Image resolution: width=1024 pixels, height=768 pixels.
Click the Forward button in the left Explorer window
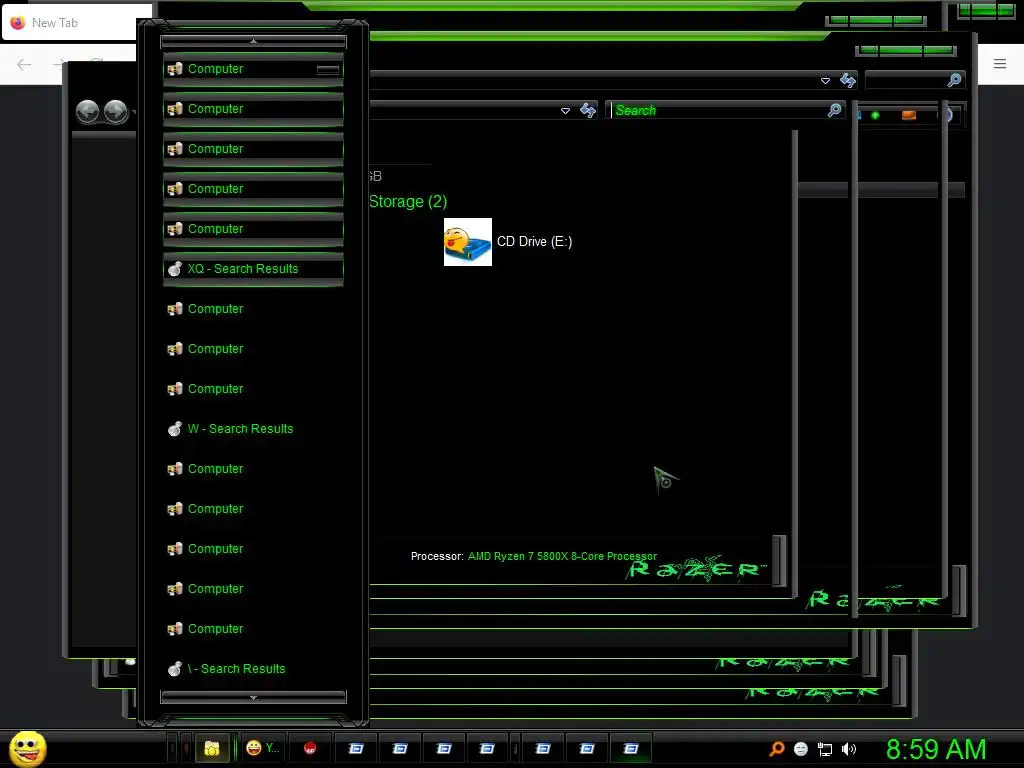(116, 112)
